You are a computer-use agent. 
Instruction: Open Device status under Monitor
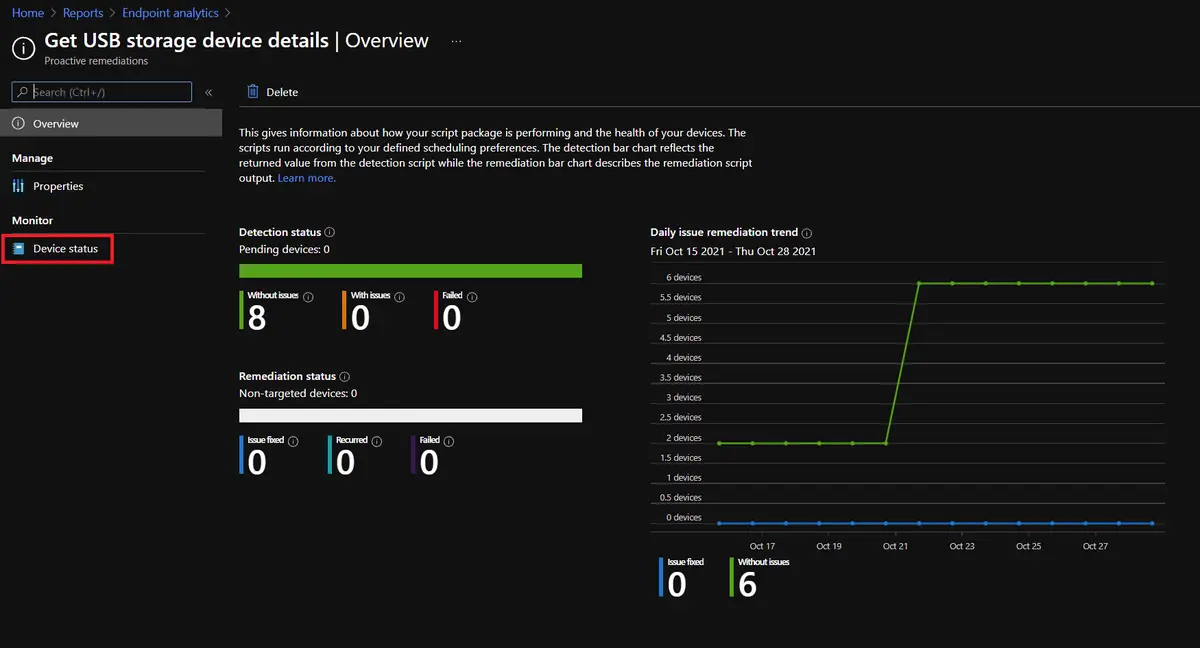pyautogui.click(x=65, y=248)
